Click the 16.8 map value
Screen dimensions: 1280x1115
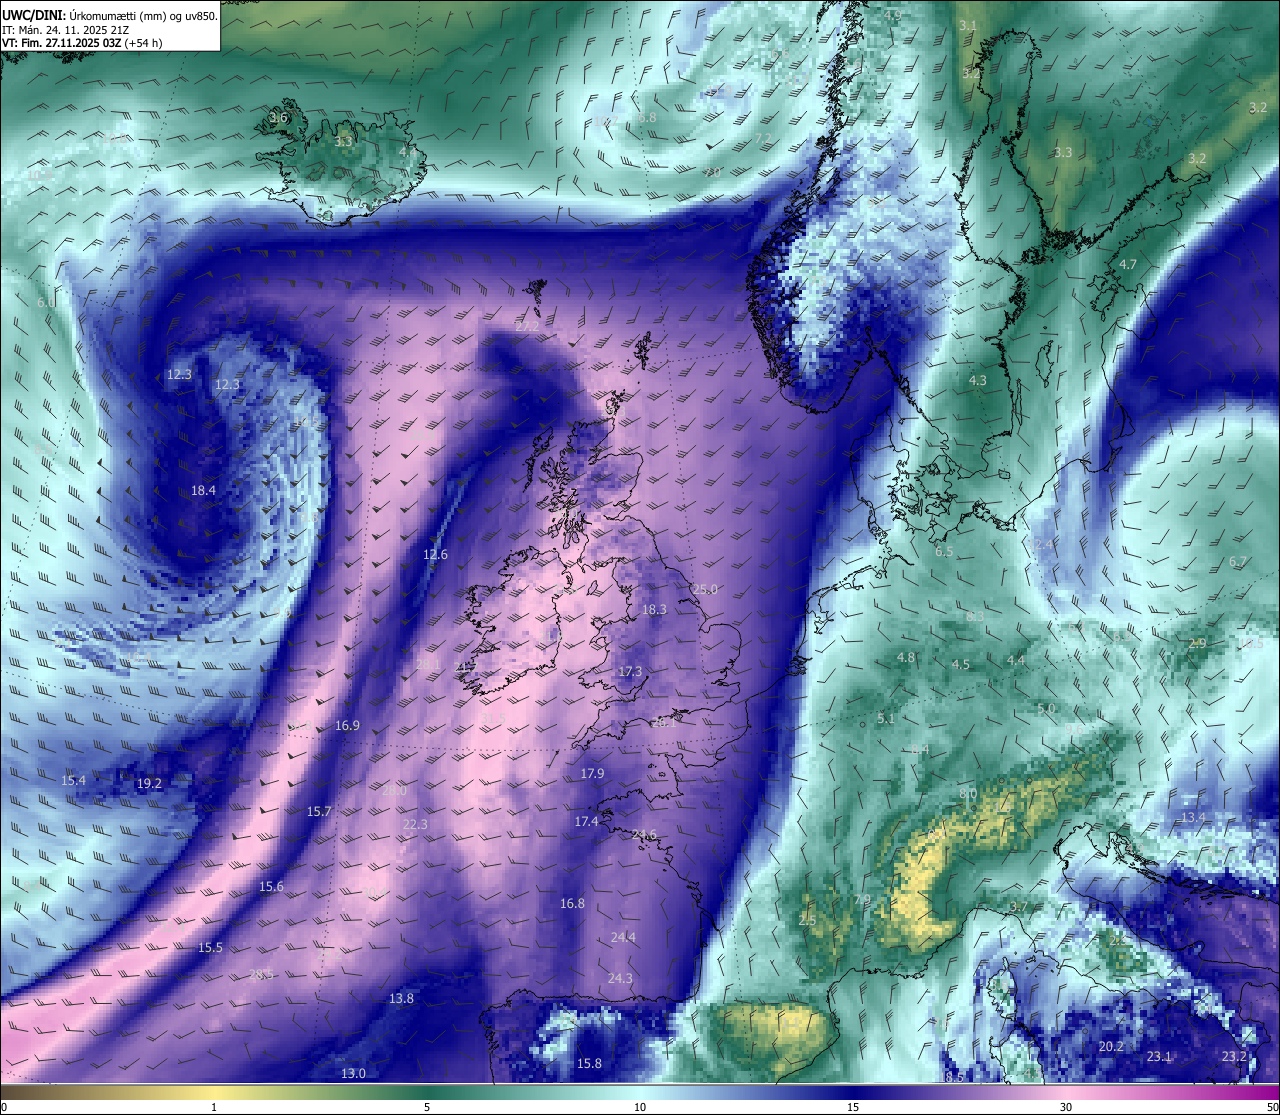[572, 903]
